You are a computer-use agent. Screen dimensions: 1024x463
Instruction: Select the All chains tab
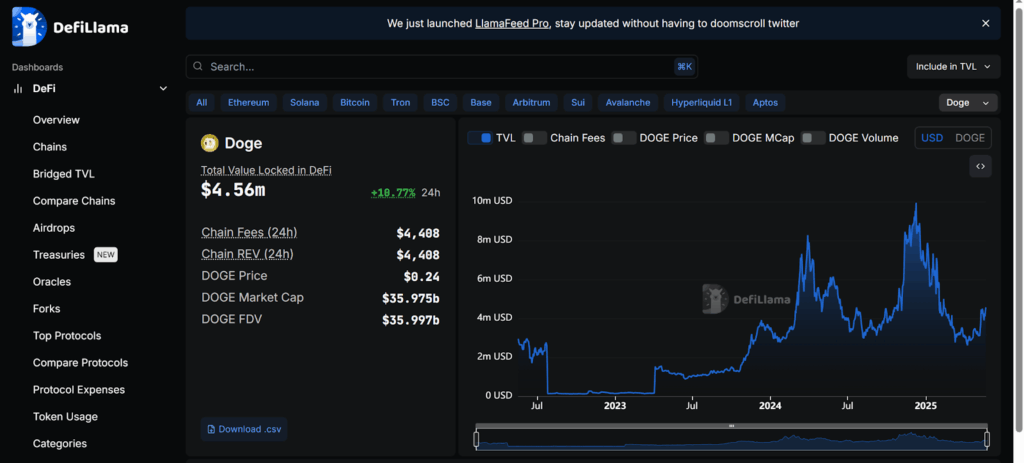point(202,103)
